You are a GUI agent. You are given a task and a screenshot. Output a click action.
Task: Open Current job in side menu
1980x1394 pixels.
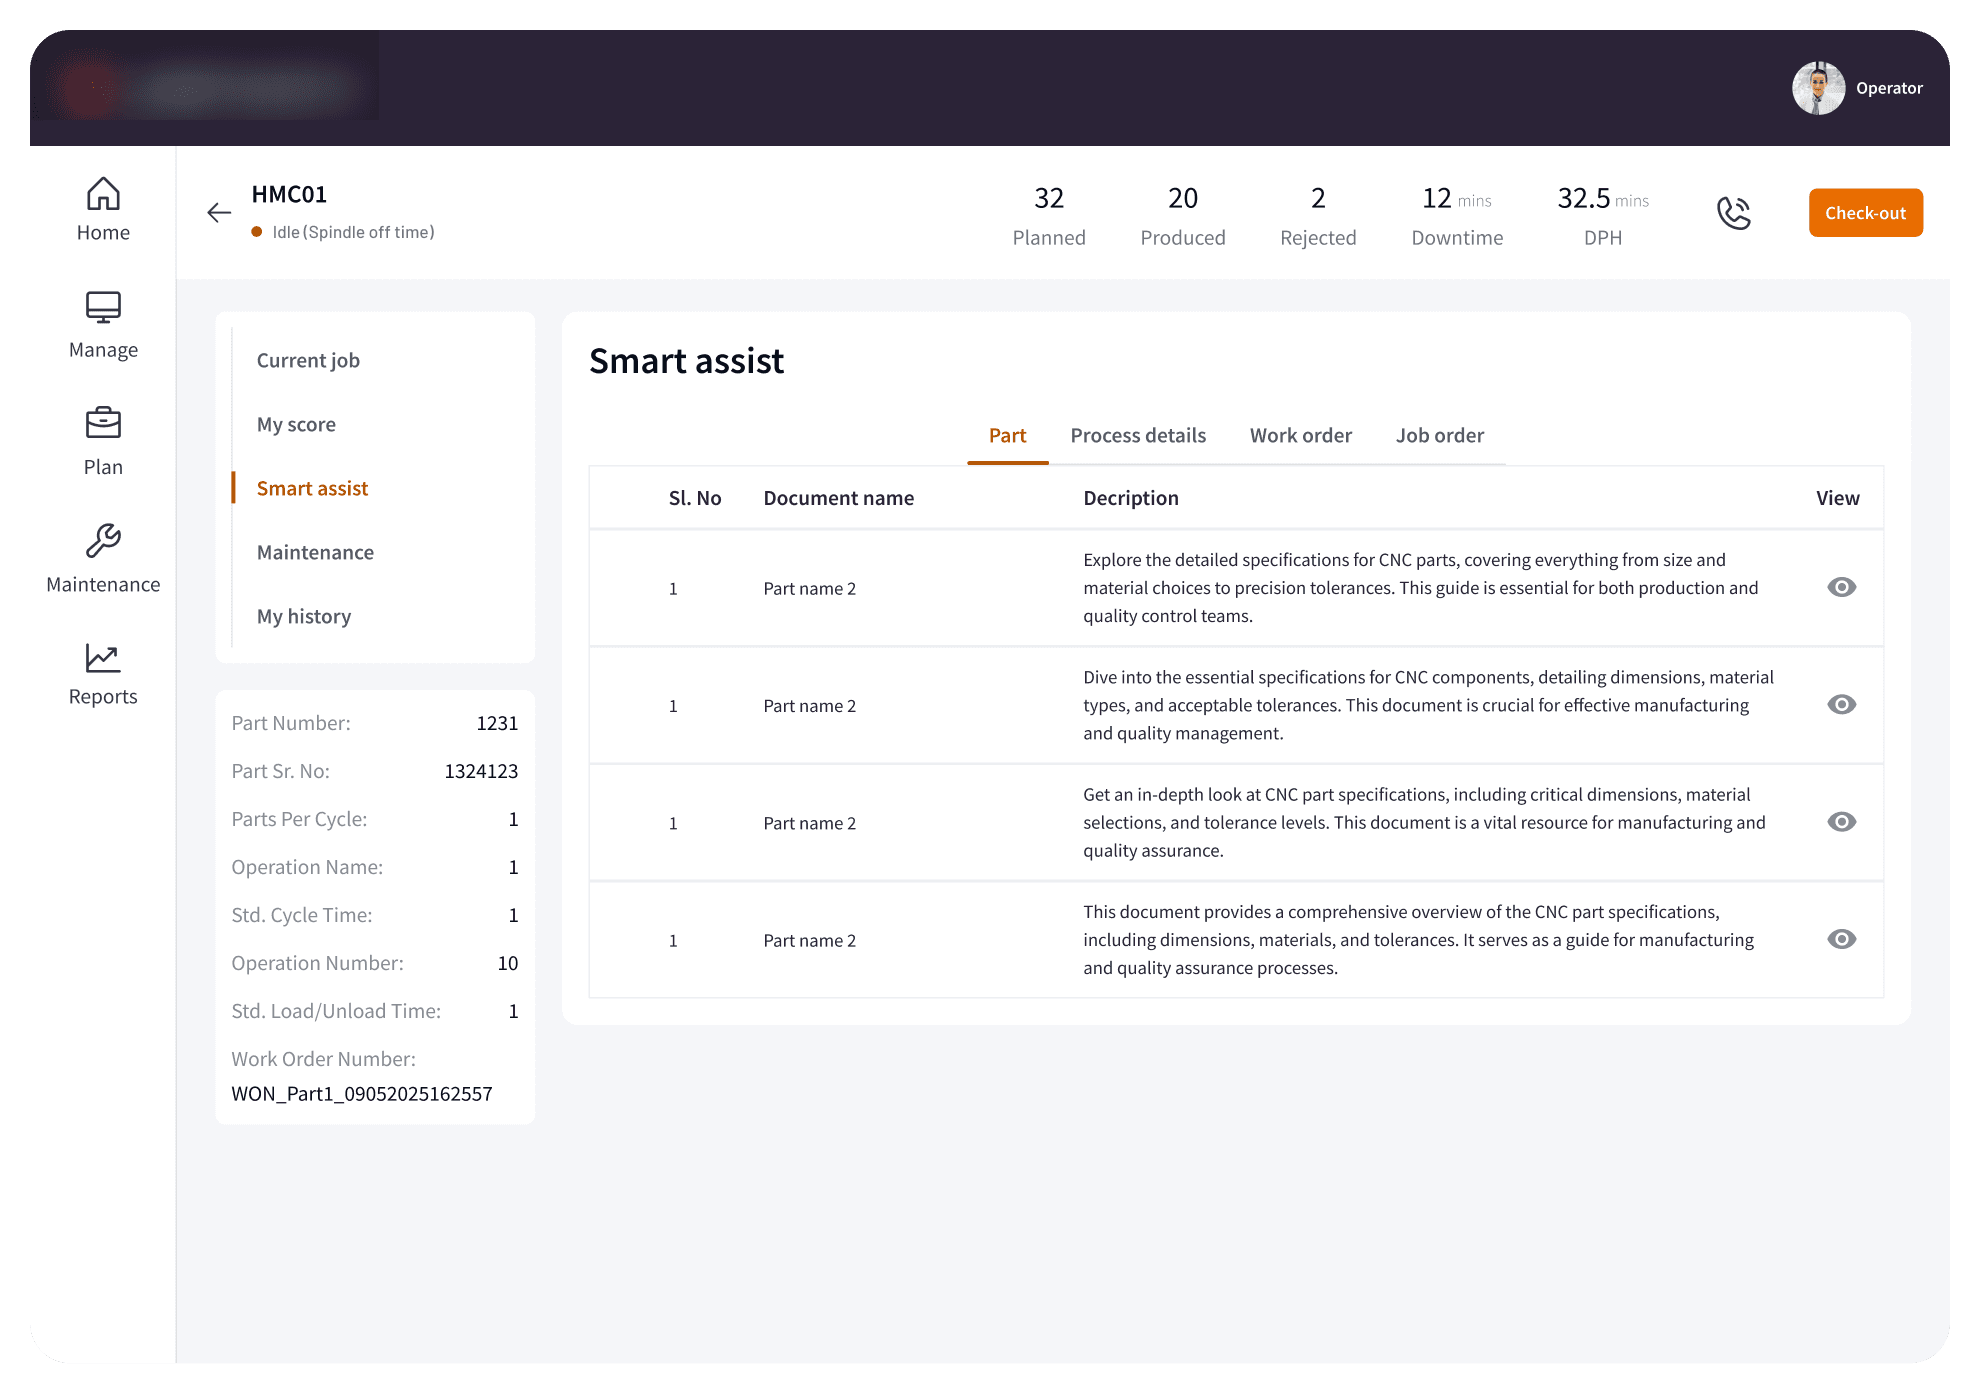coord(308,361)
